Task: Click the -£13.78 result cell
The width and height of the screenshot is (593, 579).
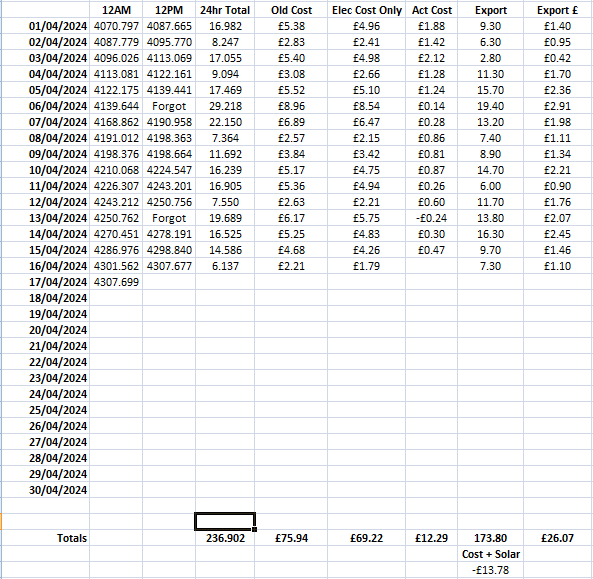Action: 491,570
